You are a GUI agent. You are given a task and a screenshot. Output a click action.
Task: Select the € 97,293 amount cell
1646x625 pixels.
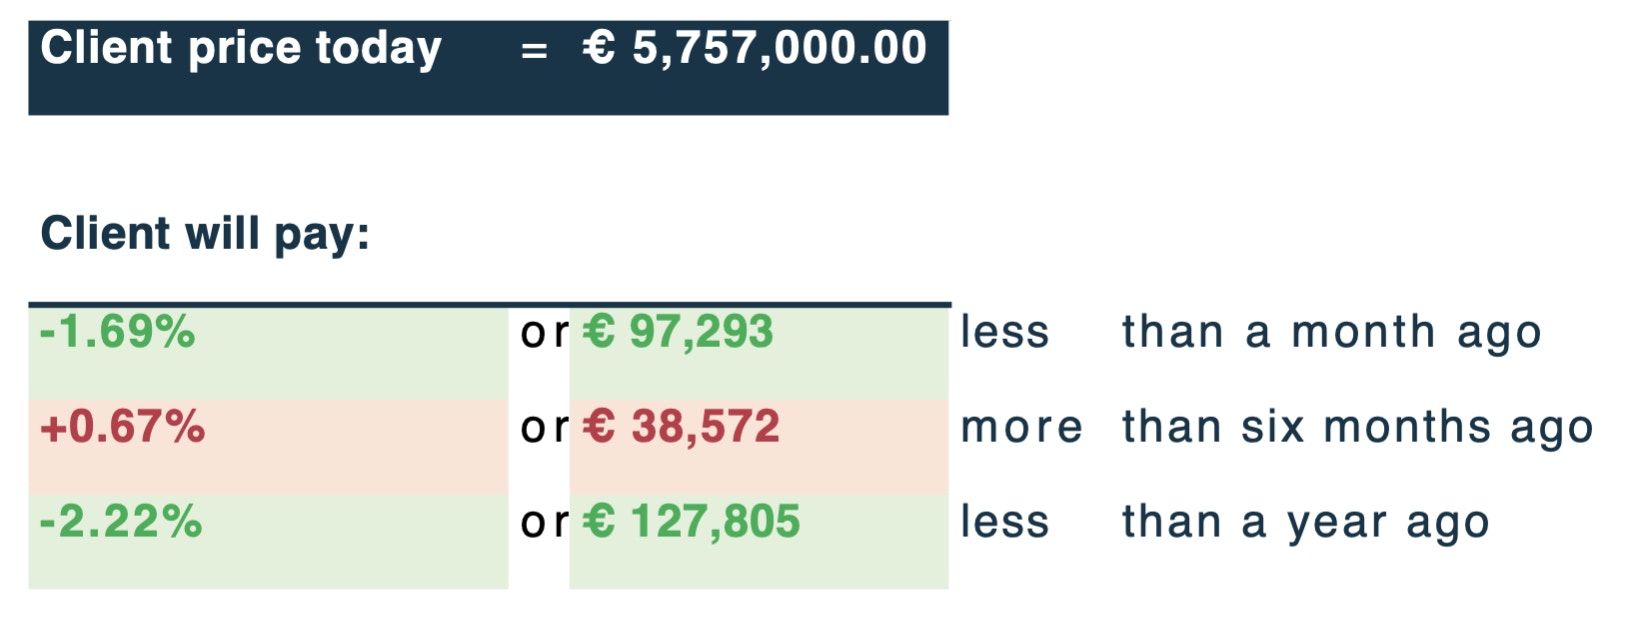tap(759, 352)
